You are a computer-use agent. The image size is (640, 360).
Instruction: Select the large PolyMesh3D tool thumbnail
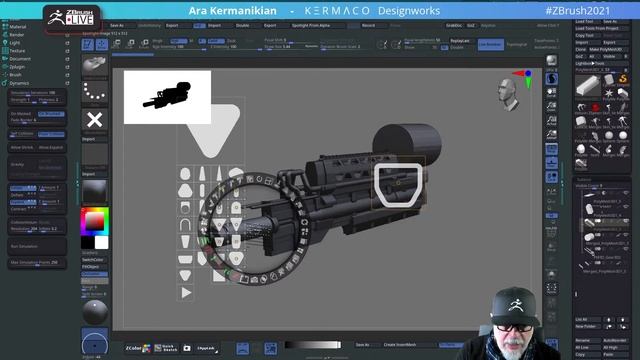coord(588,86)
